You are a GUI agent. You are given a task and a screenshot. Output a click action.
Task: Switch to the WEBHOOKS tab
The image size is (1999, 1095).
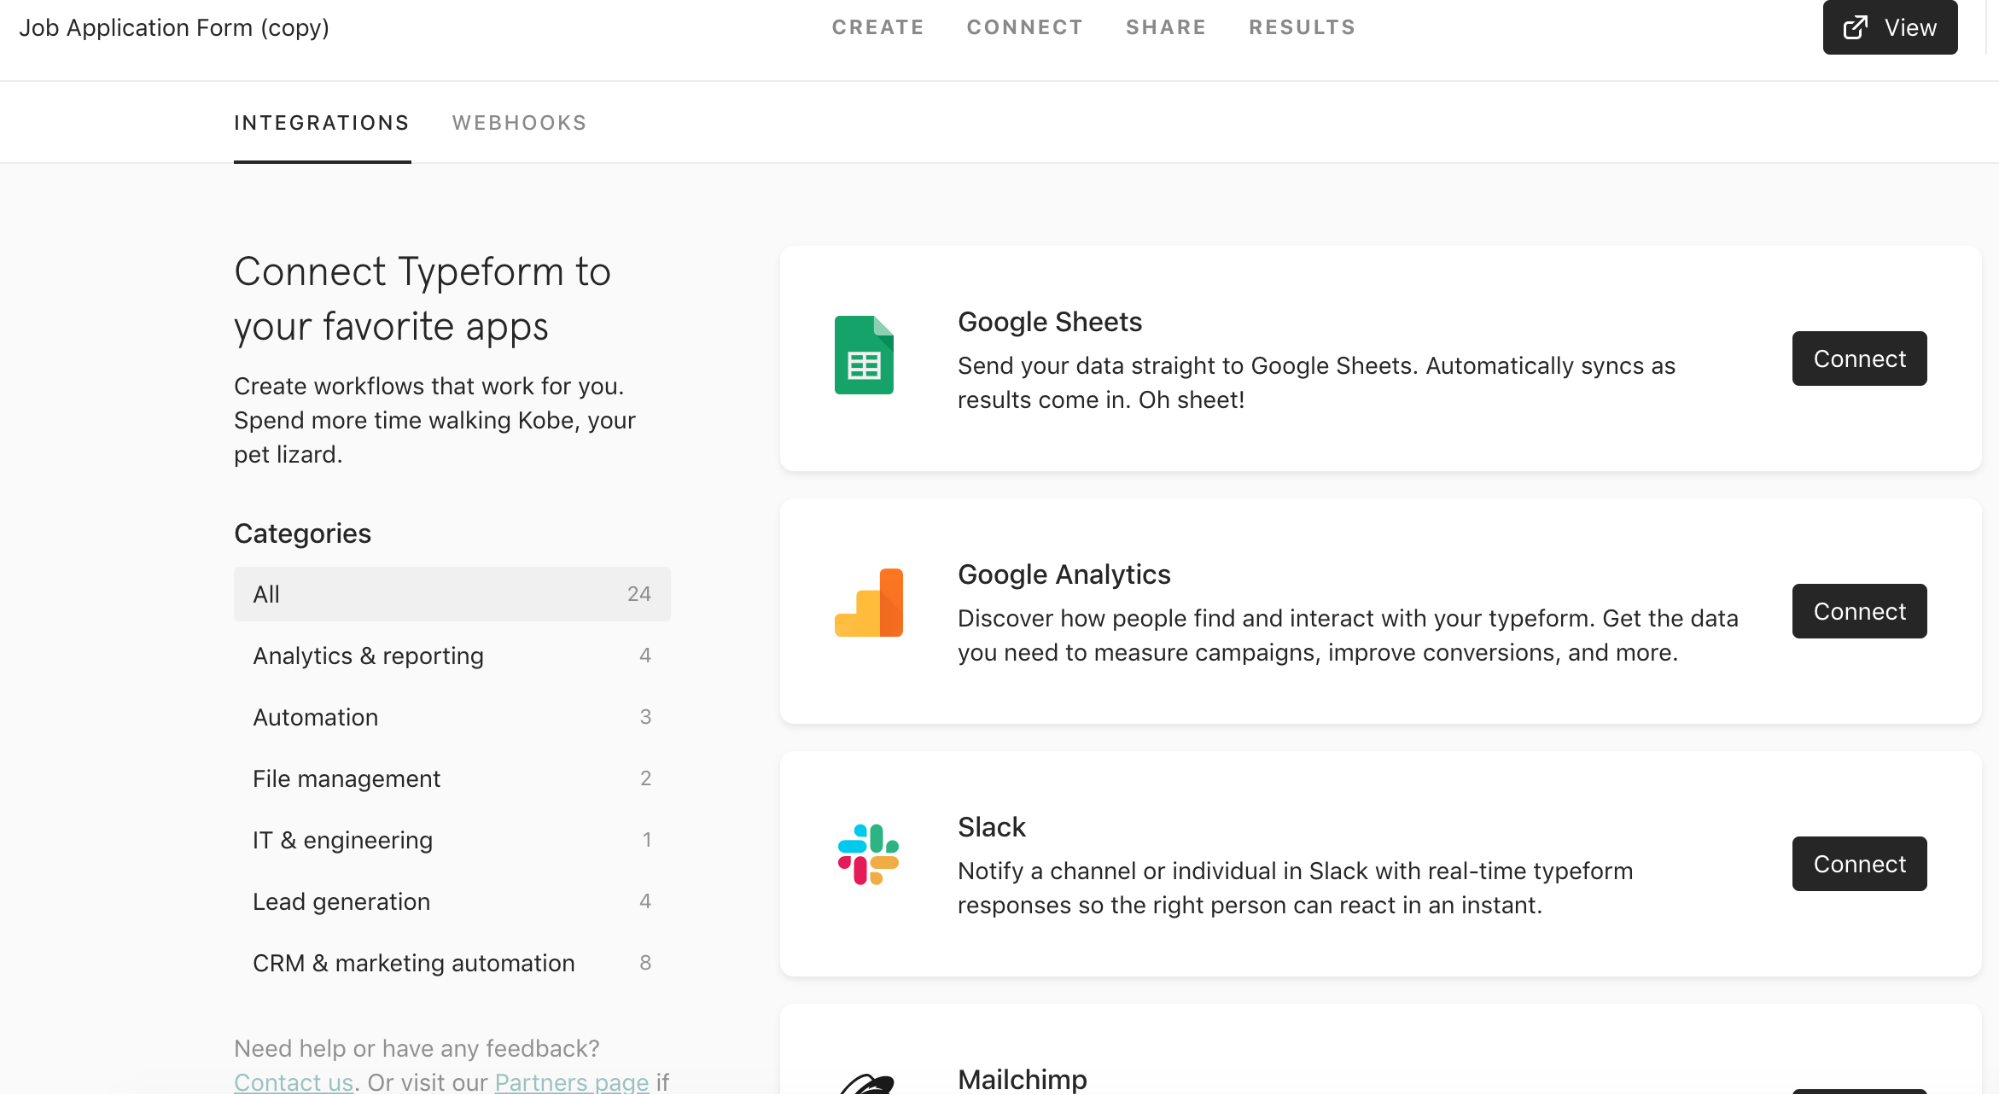coord(519,123)
